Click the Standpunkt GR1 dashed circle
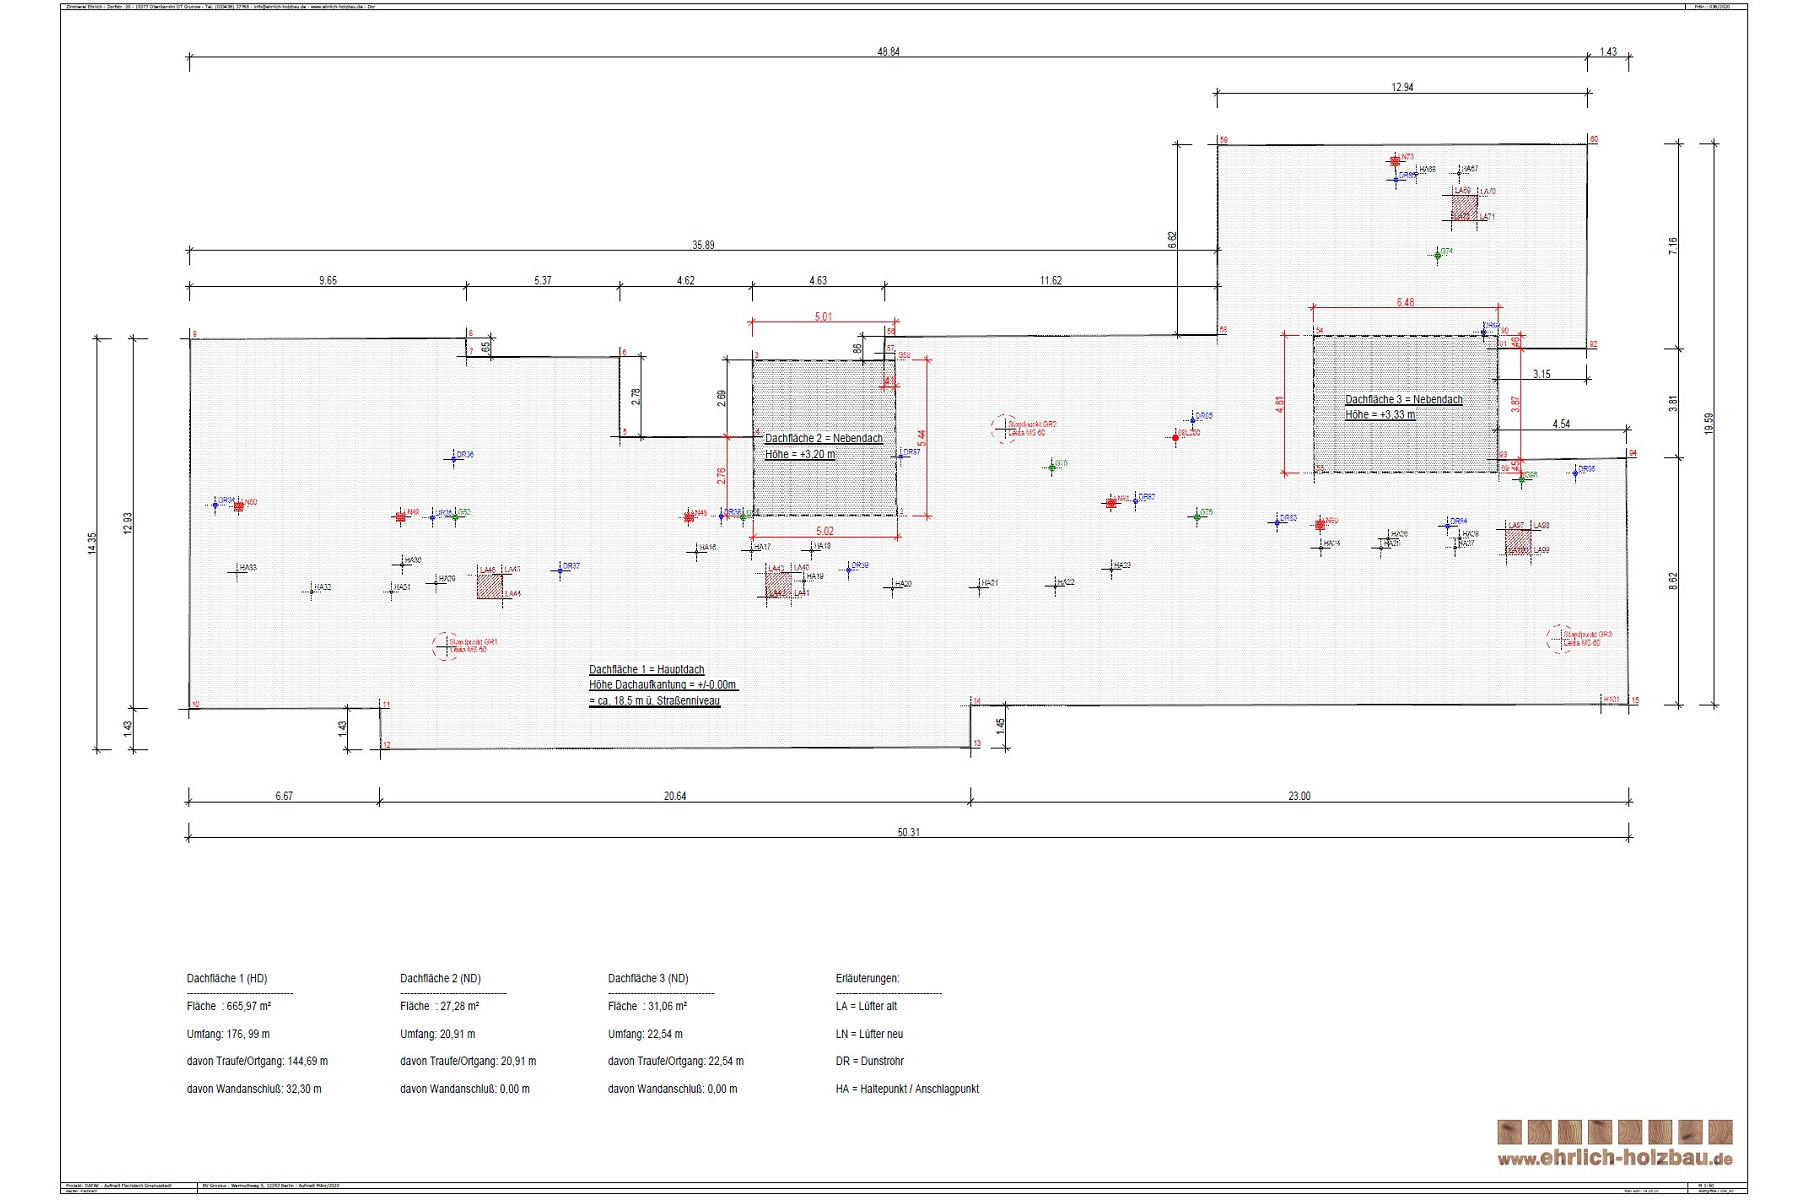Screen dimensions: 1800x1200 click(444, 646)
